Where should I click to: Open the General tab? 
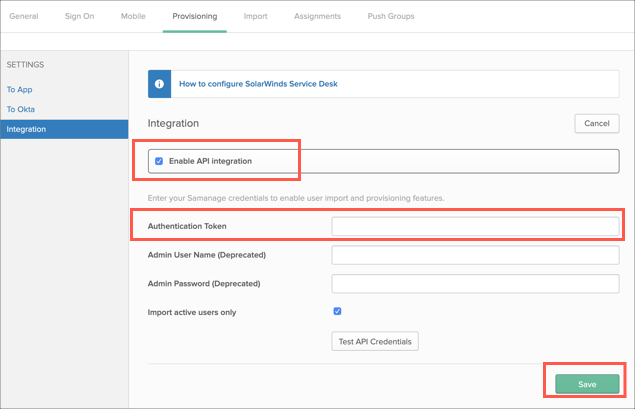click(24, 16)
